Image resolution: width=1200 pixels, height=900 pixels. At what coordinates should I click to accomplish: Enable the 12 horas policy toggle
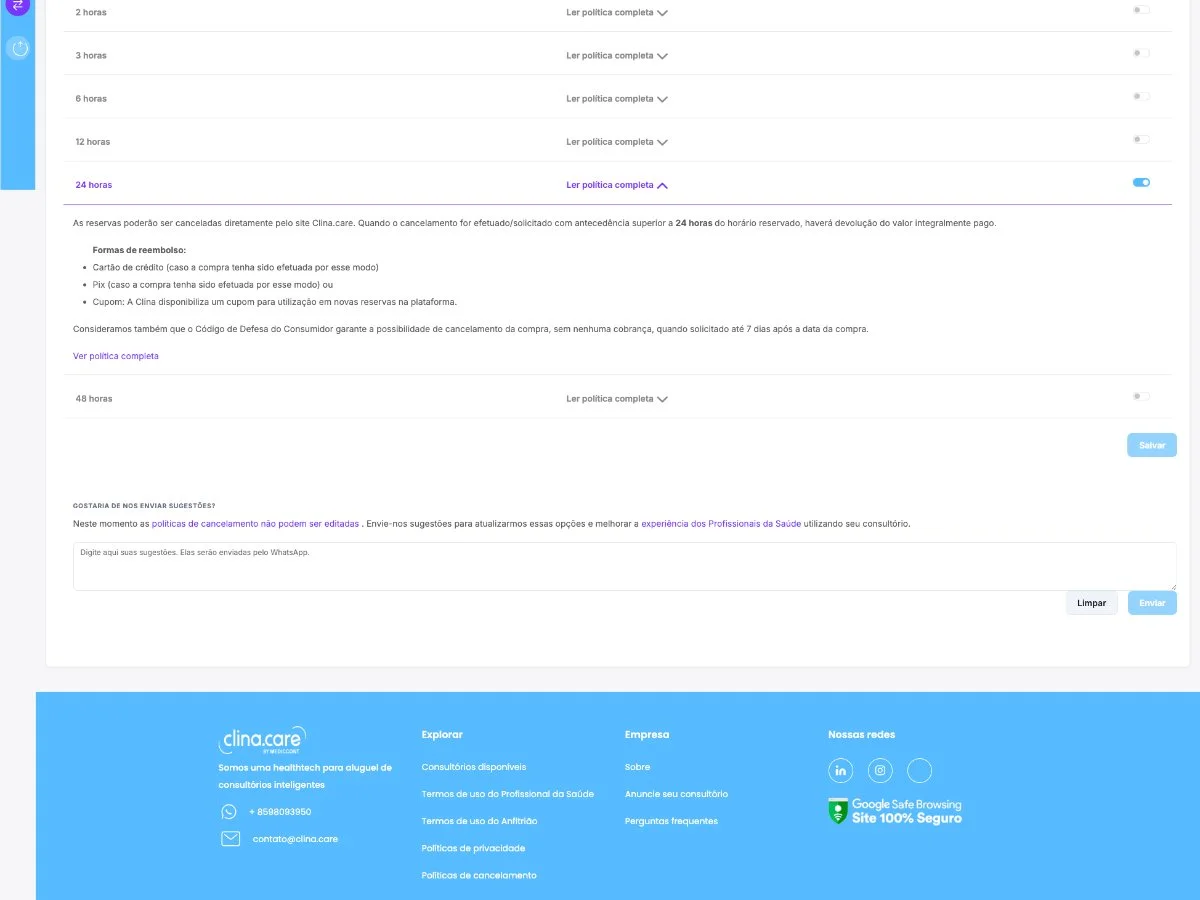tap(1141, 139)
